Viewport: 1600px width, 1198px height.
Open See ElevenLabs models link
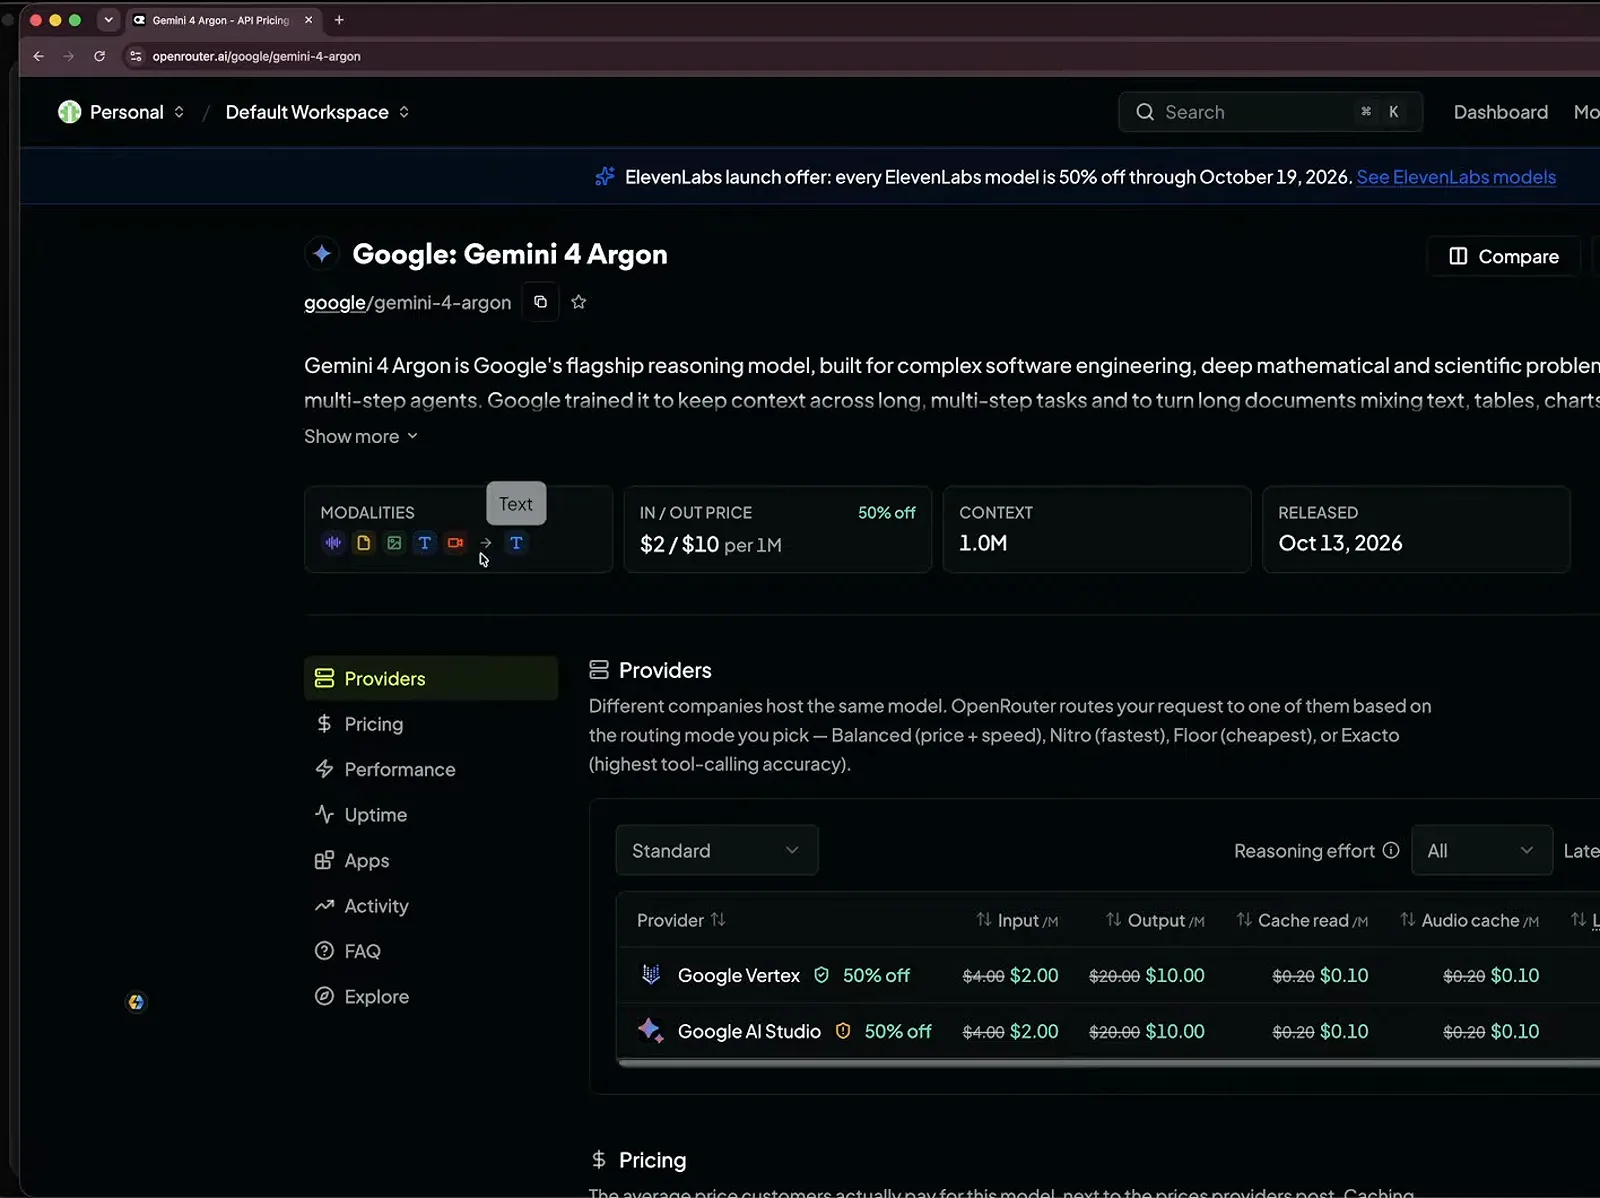point(1456,177)
